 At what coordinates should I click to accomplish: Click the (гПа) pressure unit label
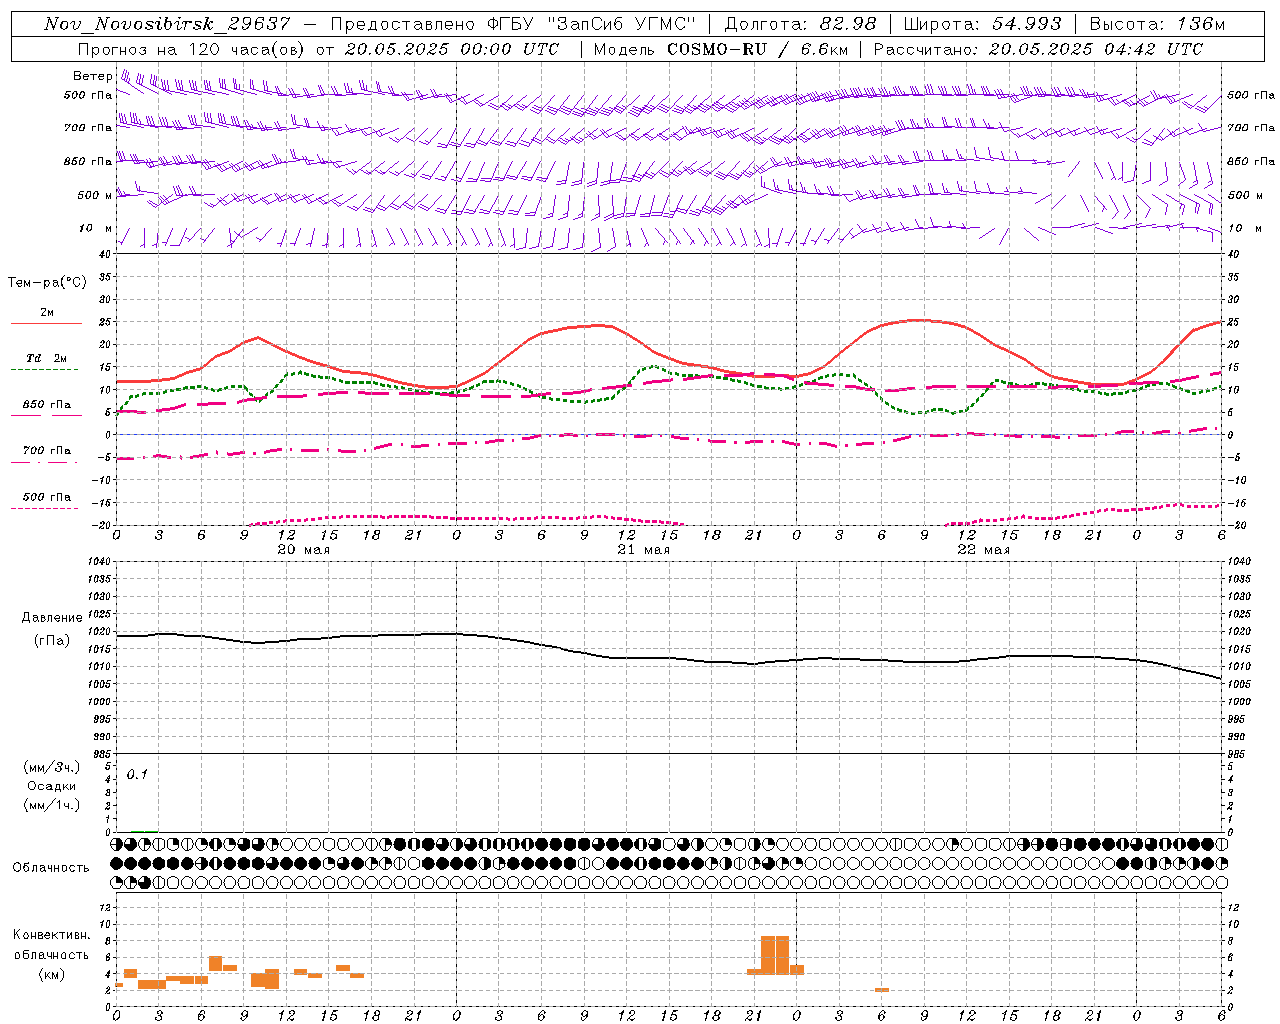pos(52,640)
